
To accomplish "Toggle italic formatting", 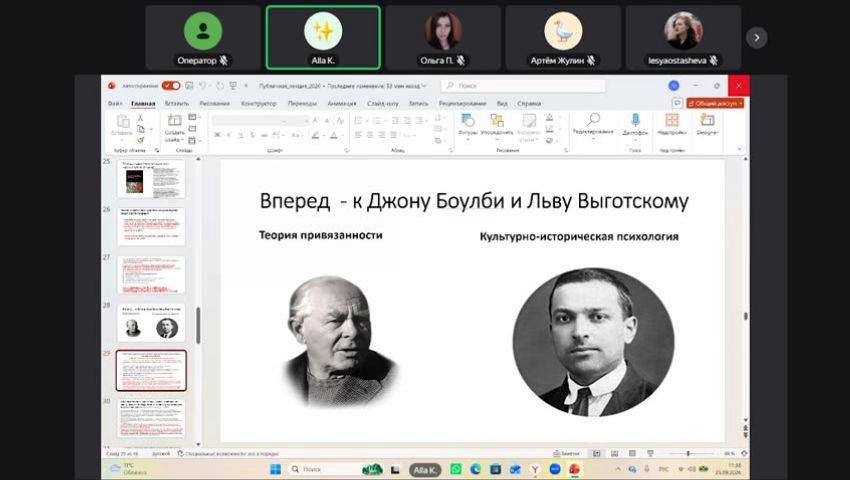I will [x=229, y=135].
